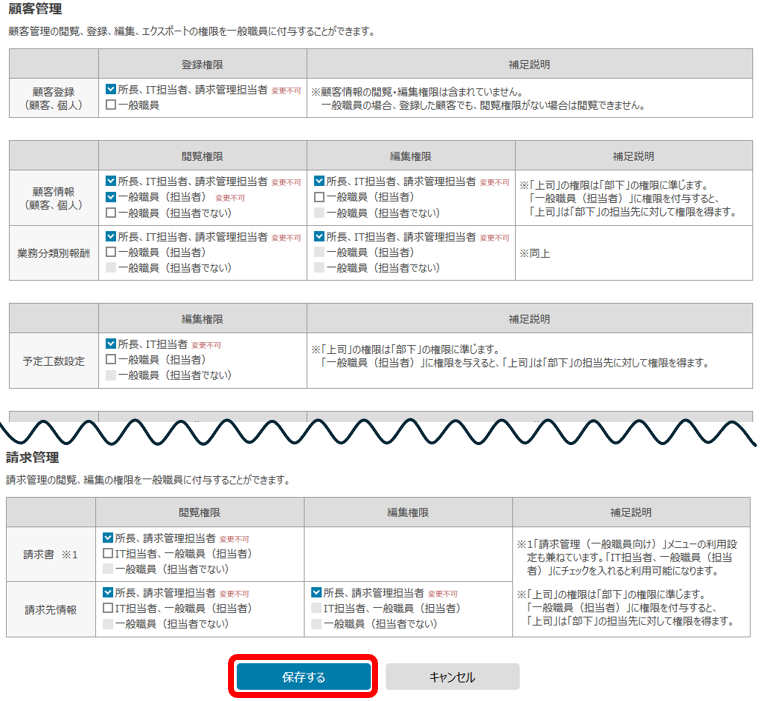Click the 保存する button

[304, 677]
